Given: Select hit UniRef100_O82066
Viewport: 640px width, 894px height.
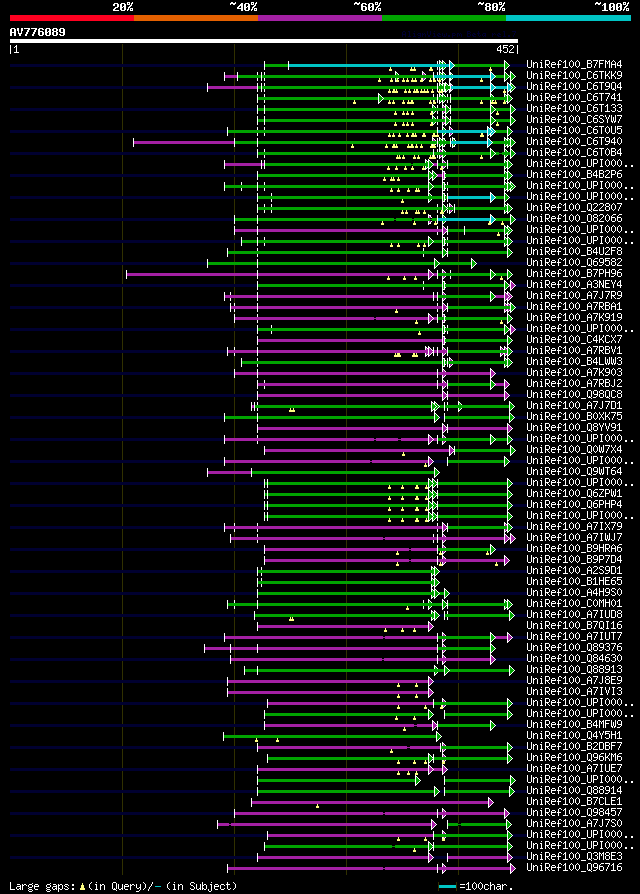Looking at the screenshot, I should pos(574,218).
